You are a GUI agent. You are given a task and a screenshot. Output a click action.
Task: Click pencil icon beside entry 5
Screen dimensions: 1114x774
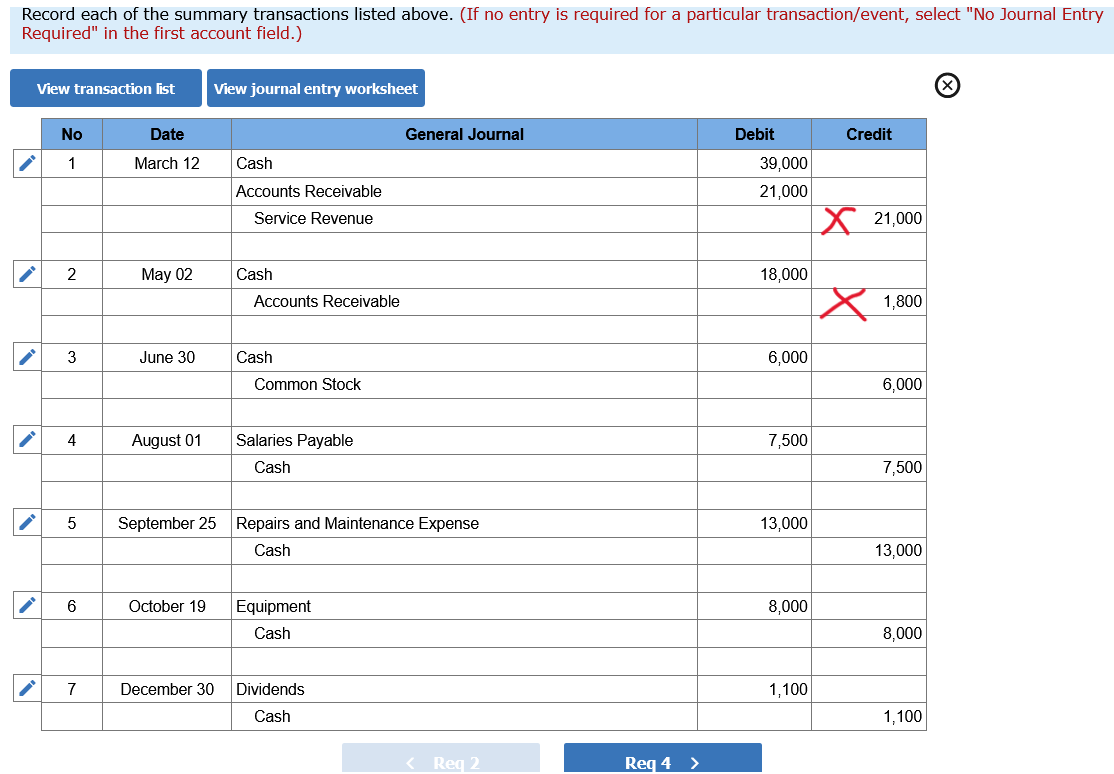point(27,523)
